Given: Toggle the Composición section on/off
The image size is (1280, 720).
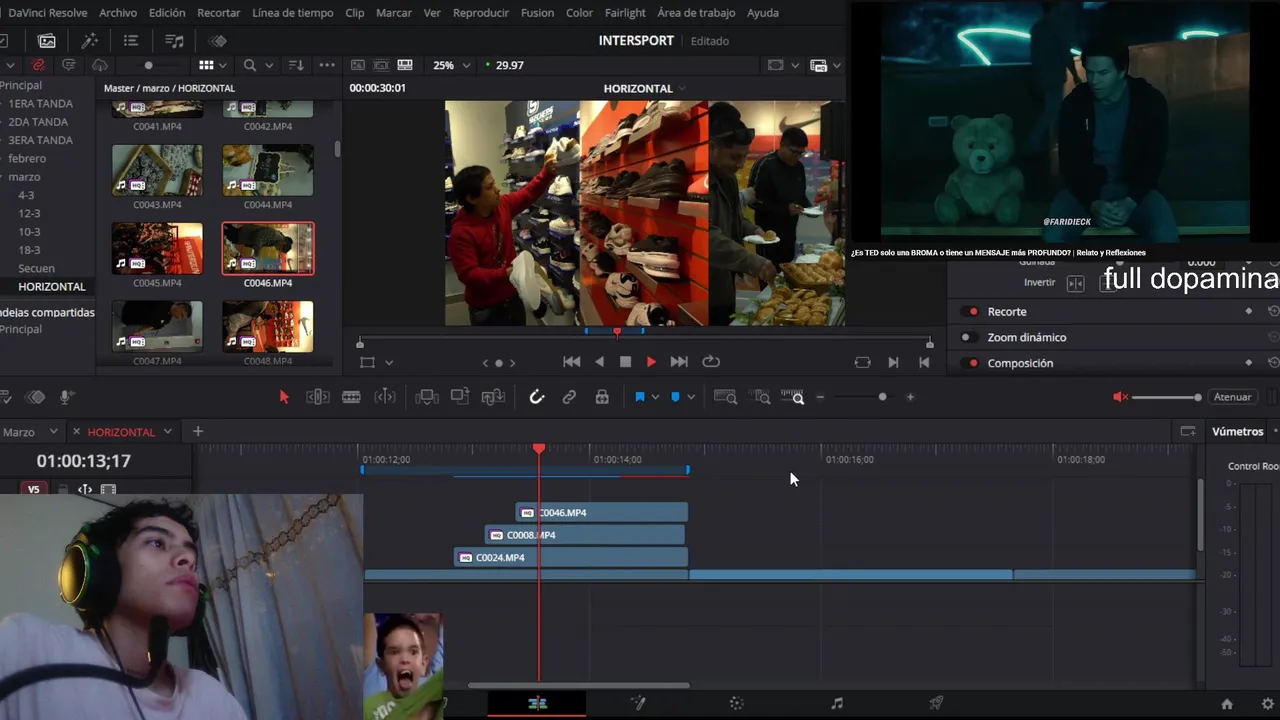Looking at the screenshot, I should [x=970, y=363].
